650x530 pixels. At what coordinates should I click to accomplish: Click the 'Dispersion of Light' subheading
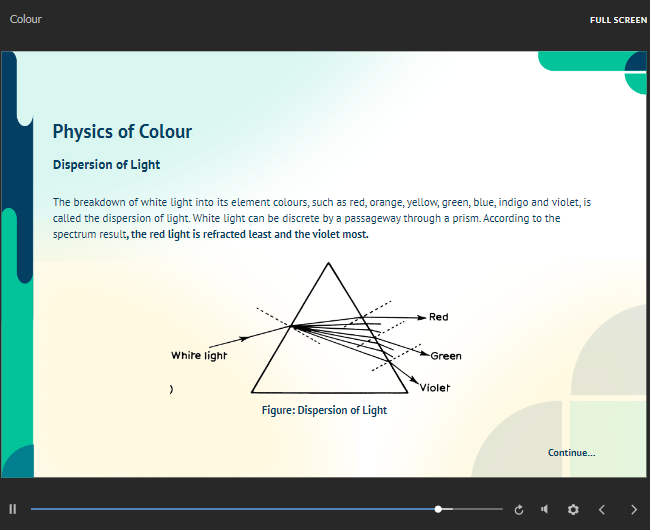106,165
